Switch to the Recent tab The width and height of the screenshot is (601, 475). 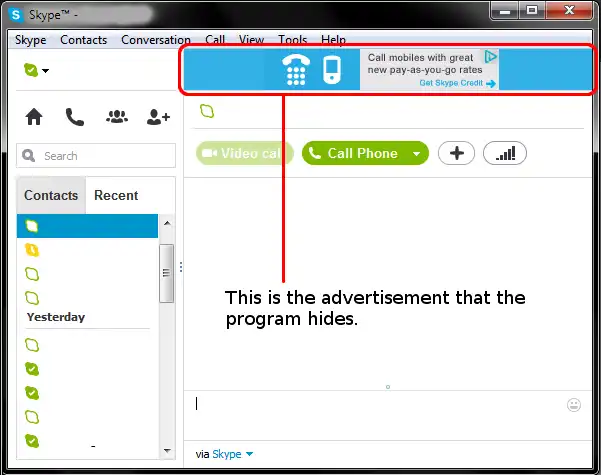click(x=116, y=195)
